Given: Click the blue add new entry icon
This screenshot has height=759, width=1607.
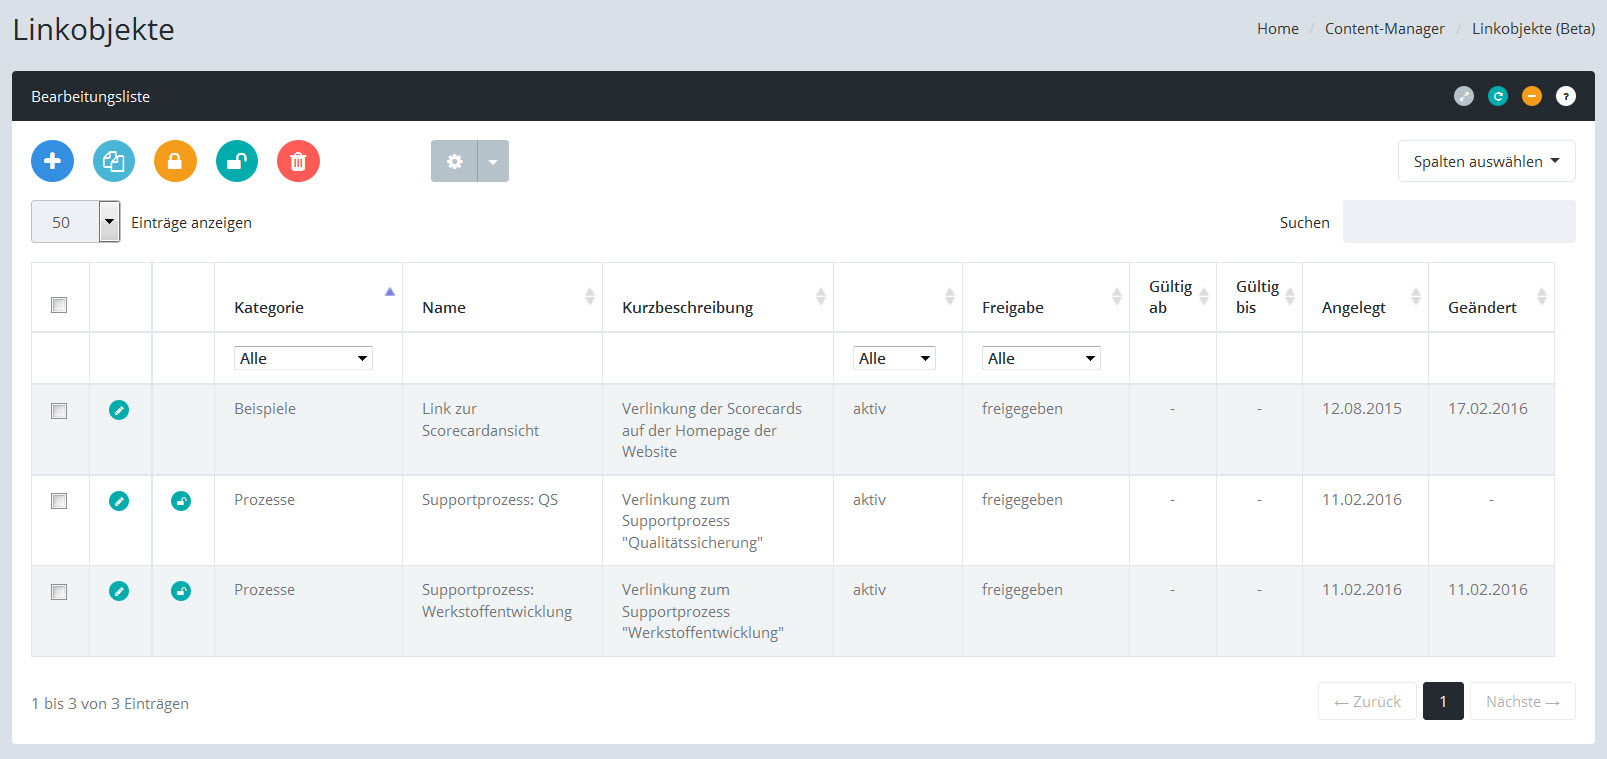Looking at the screenshot, I should pyautogui.click(x=52, y=161).
